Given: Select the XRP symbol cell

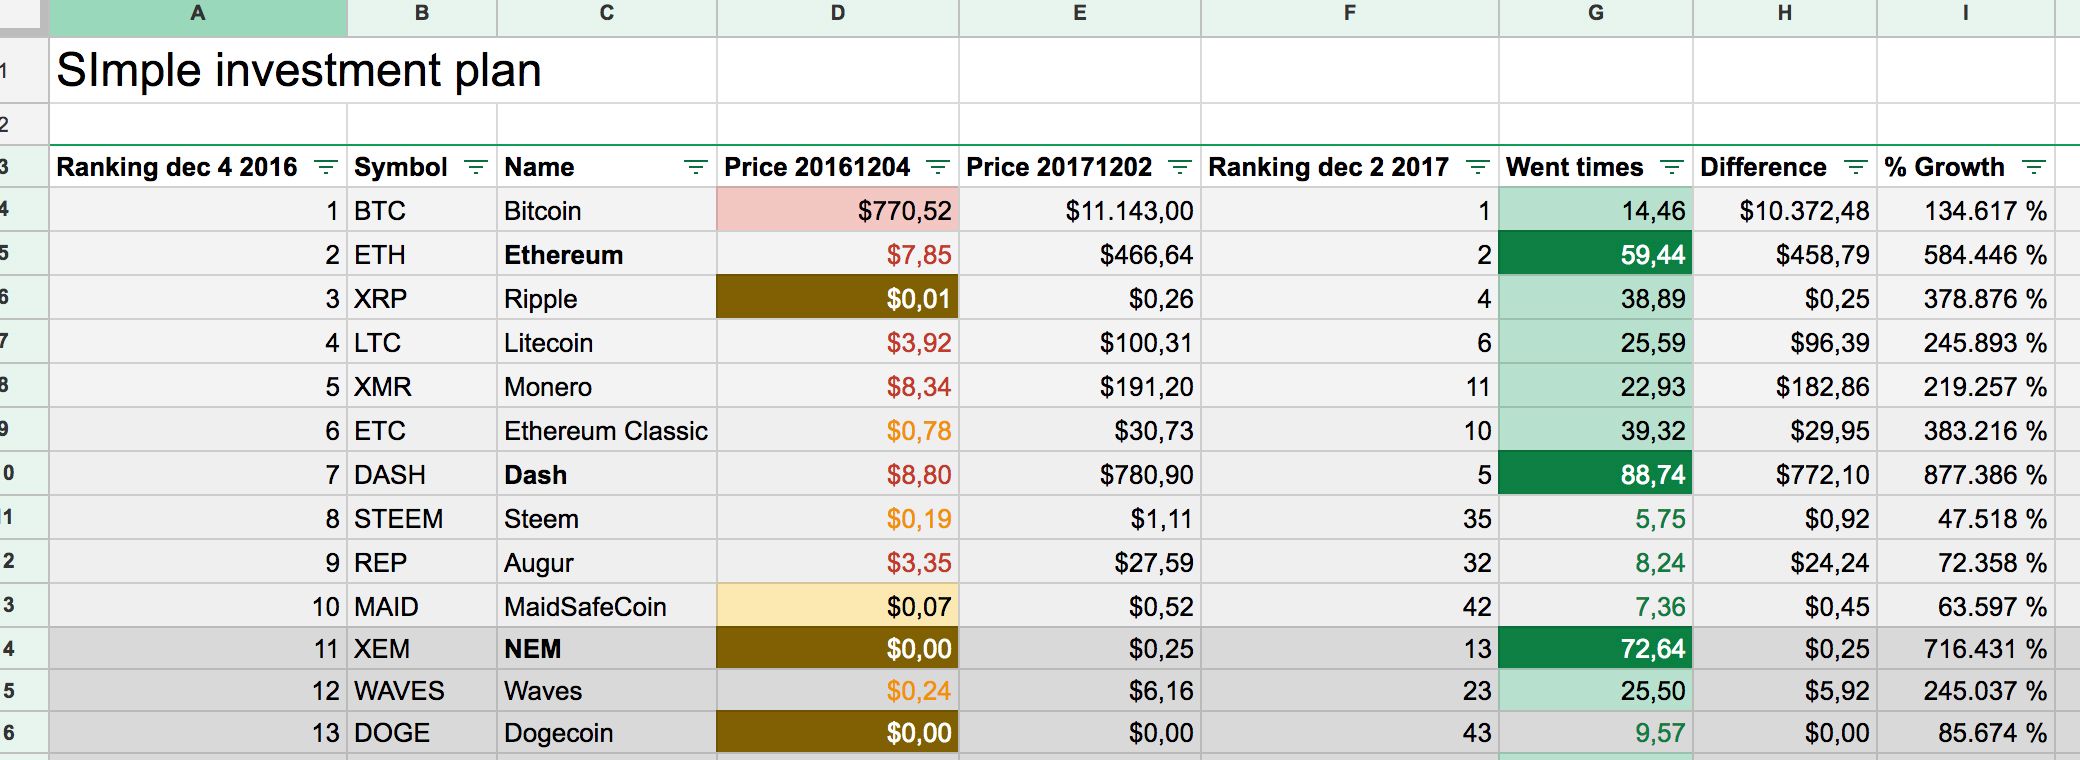Looking at the screenshot, I should [422, 299].
